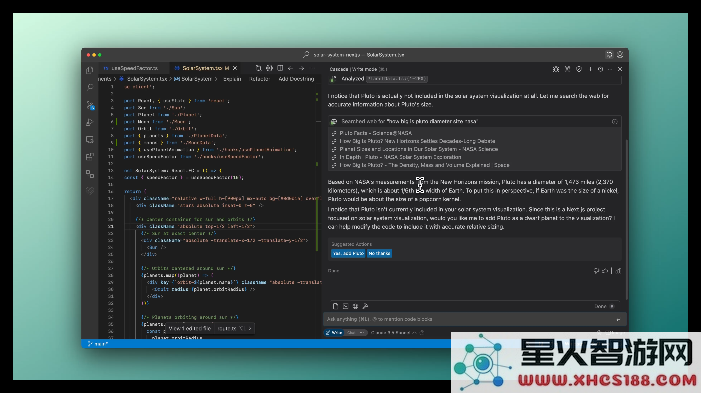Click the compare changes icon in editor toolbar

pyautogui.click(x=258, y=68)
